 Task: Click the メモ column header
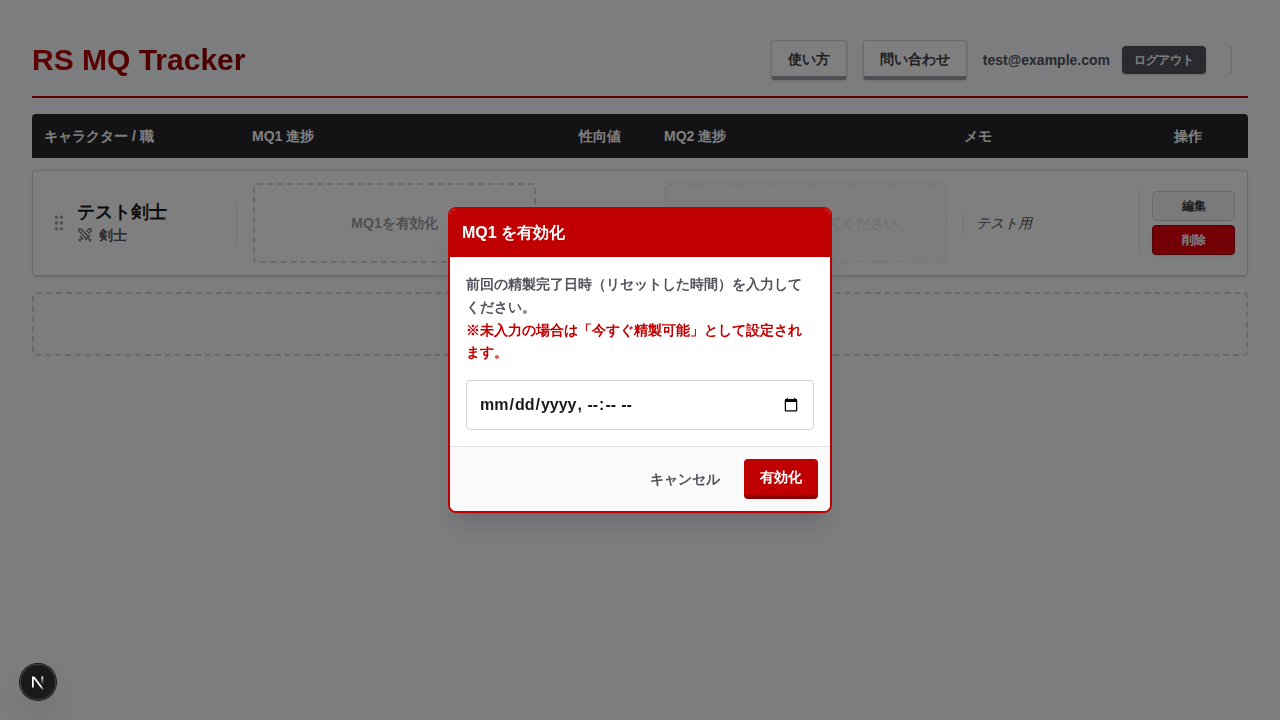(978, 136)
